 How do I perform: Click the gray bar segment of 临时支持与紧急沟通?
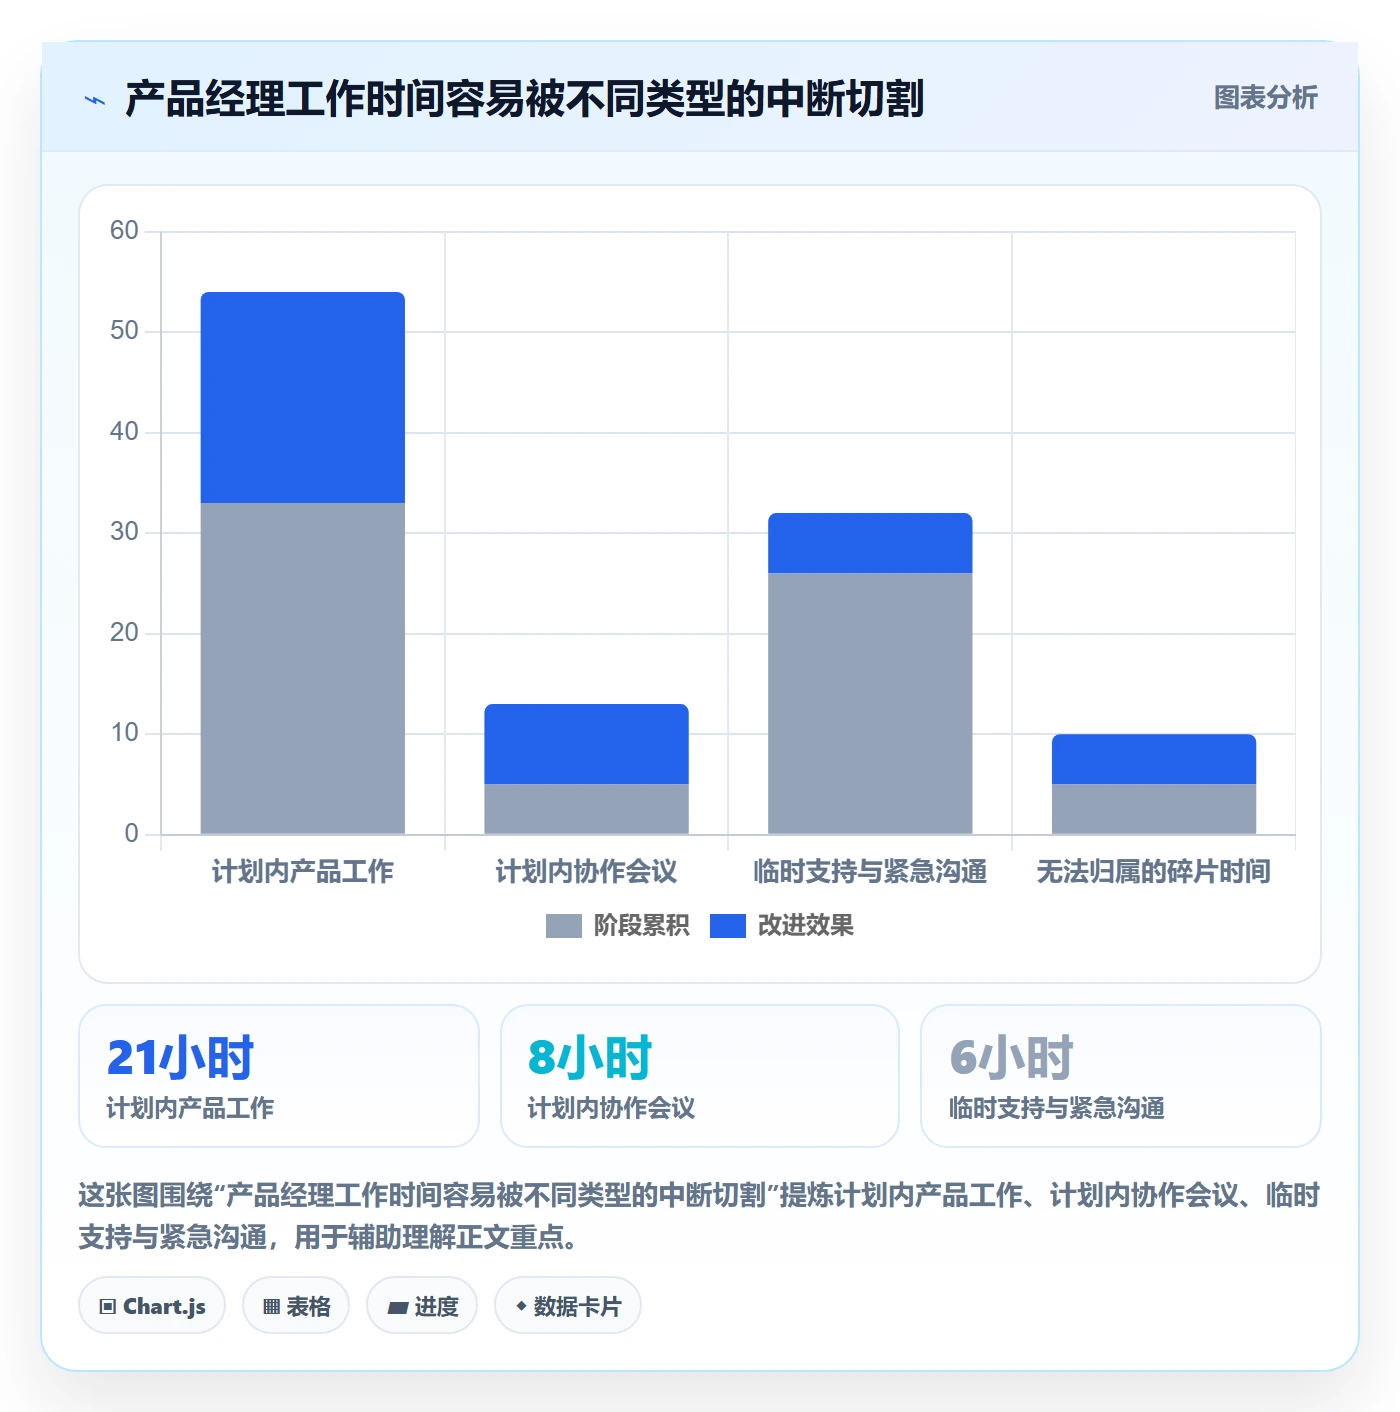870,703
